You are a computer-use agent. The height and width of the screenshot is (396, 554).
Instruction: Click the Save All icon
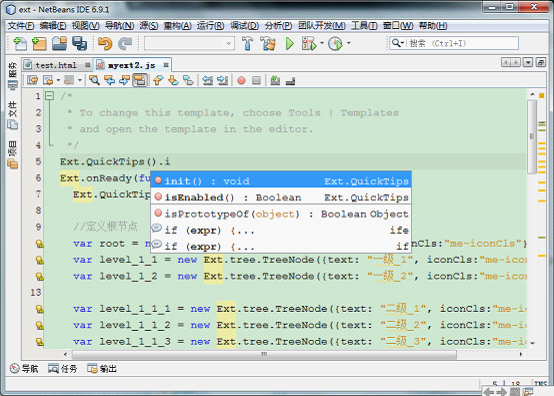79,43
